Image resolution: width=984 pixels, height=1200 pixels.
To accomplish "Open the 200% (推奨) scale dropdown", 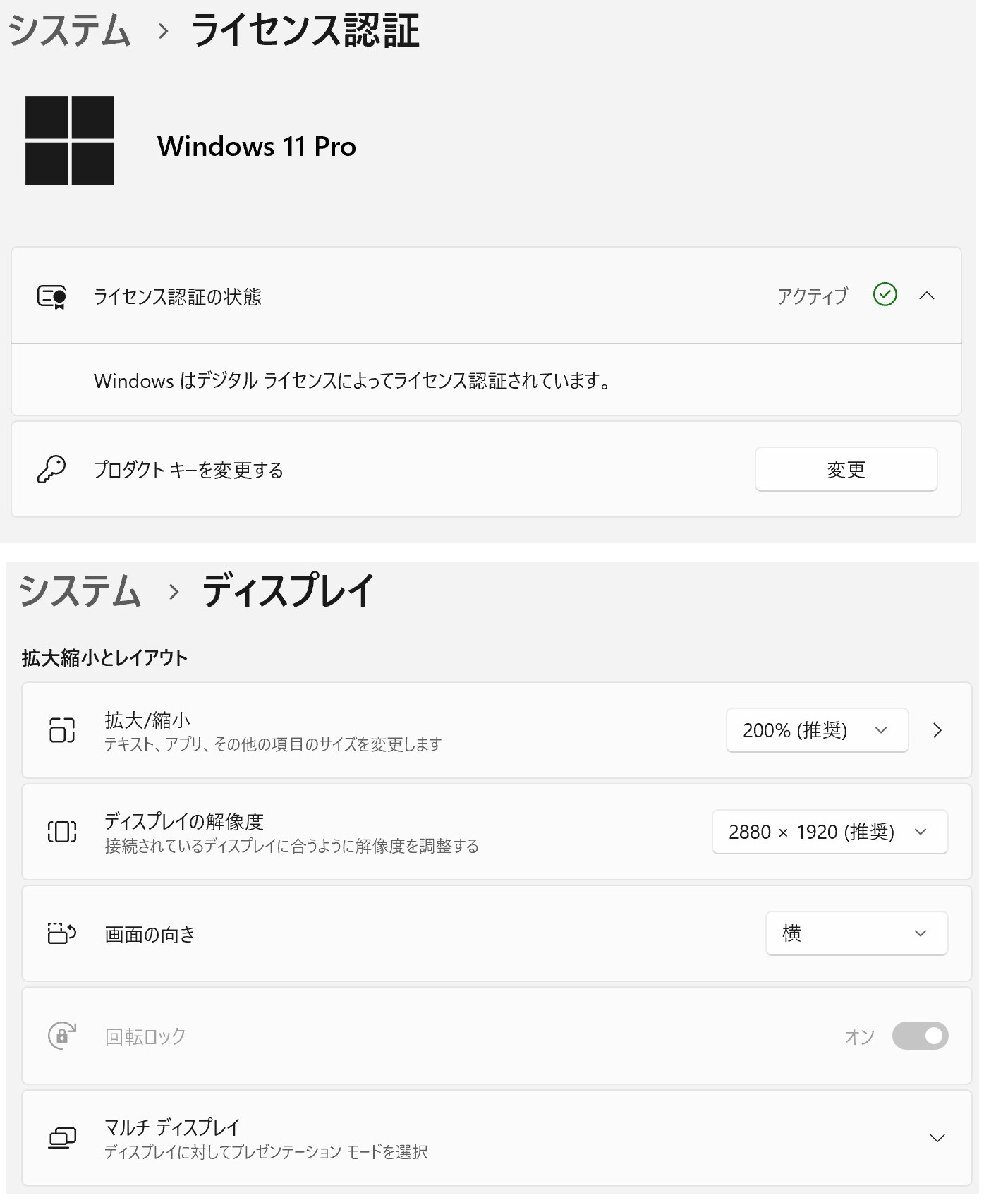I will (x=817, y=730).
